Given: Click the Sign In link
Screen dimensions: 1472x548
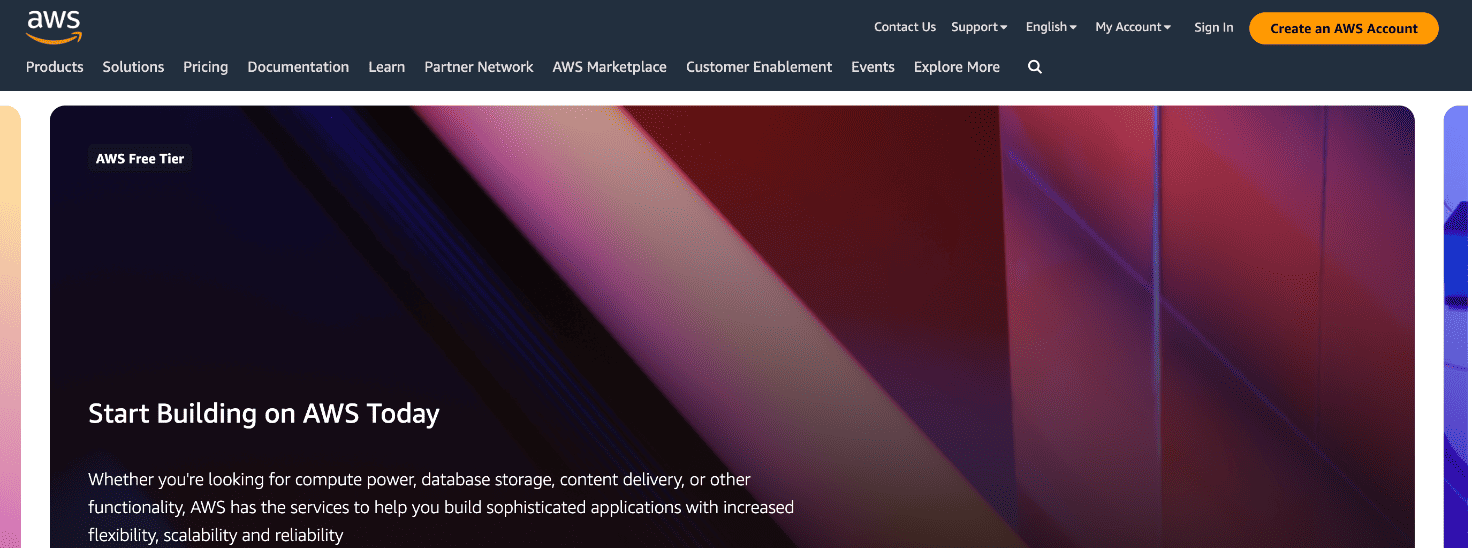Looking at the screenshot, I should click(1213, 27).
